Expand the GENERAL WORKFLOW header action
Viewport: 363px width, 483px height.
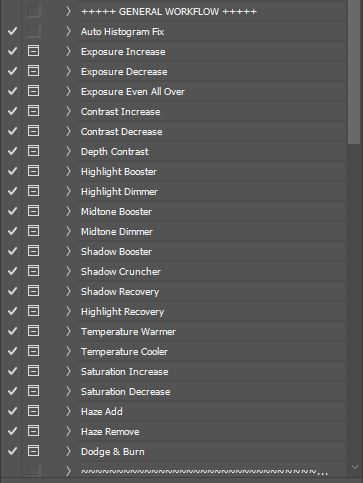[68, 11]
